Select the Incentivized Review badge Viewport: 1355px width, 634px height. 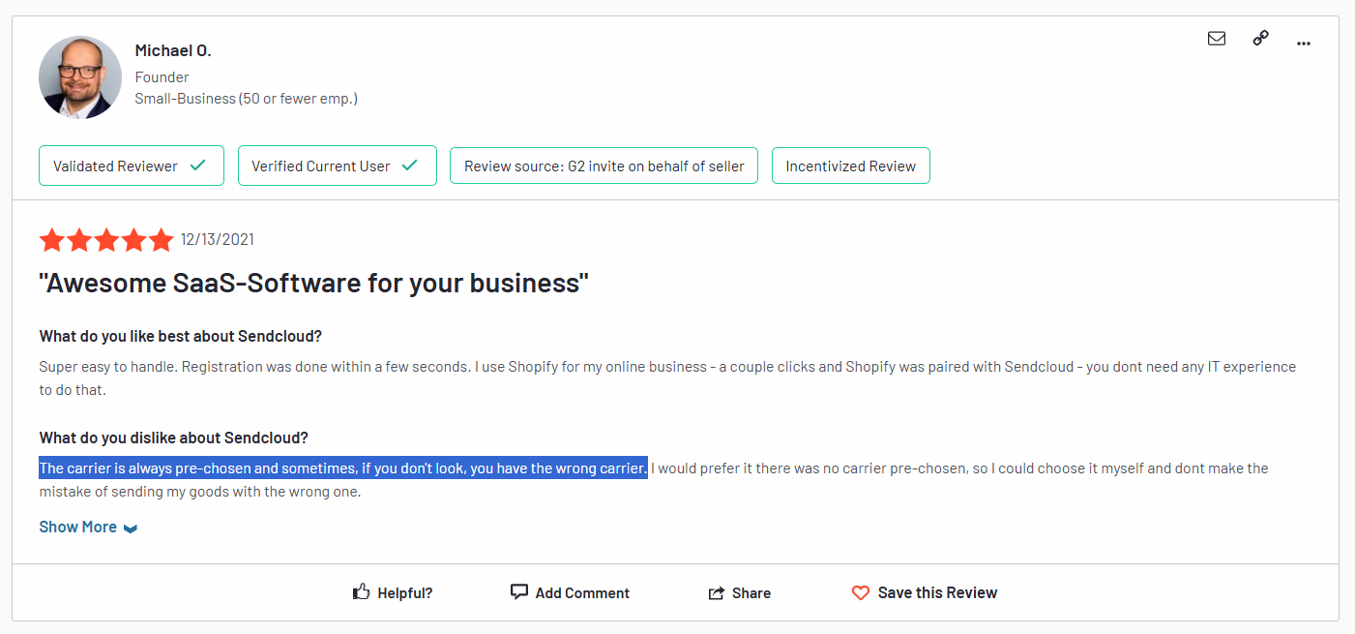click(x=851, y=165)
